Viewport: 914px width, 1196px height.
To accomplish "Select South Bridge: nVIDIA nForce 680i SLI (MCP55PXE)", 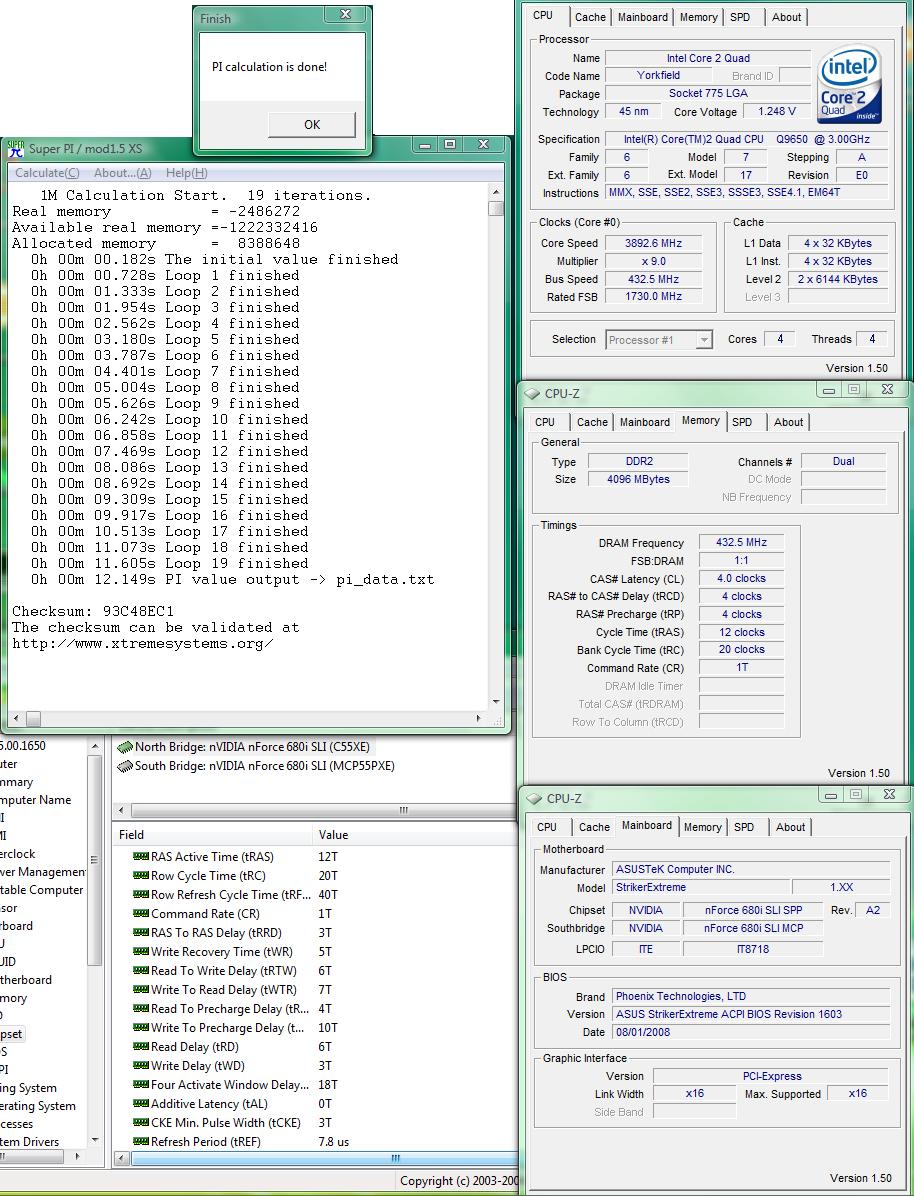I will [x=256, y=766].
